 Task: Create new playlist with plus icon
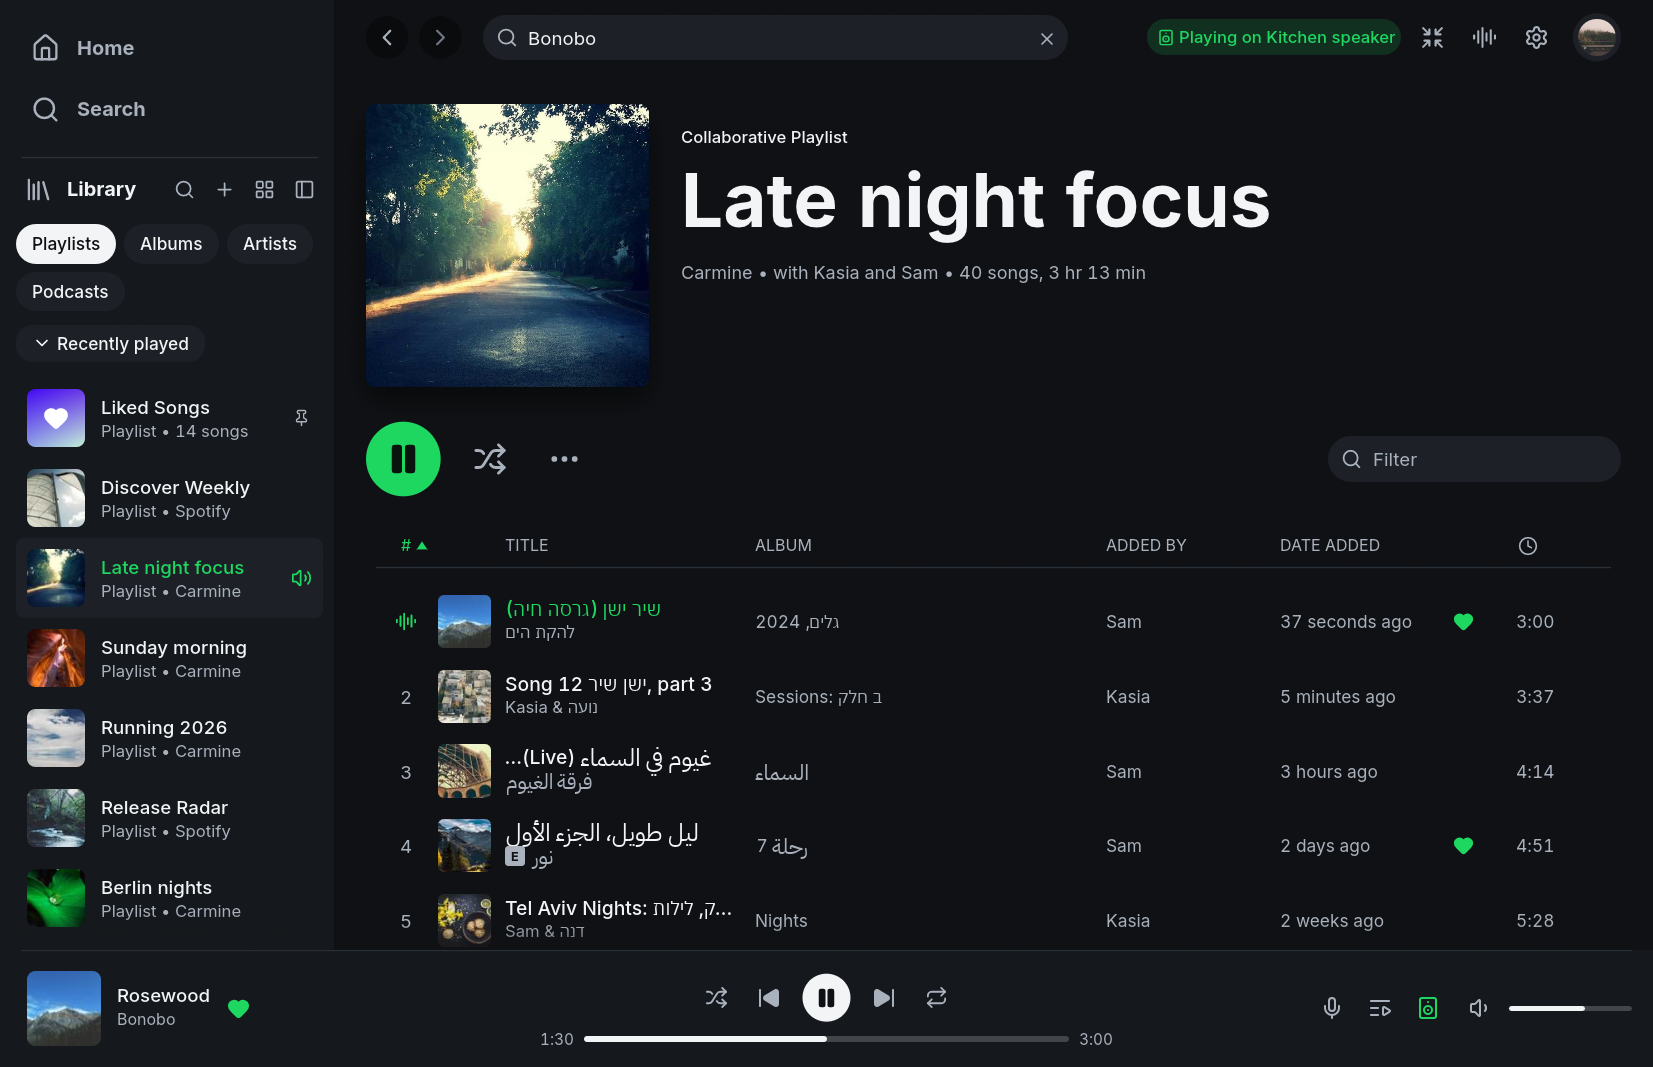(x=224, y=190)
